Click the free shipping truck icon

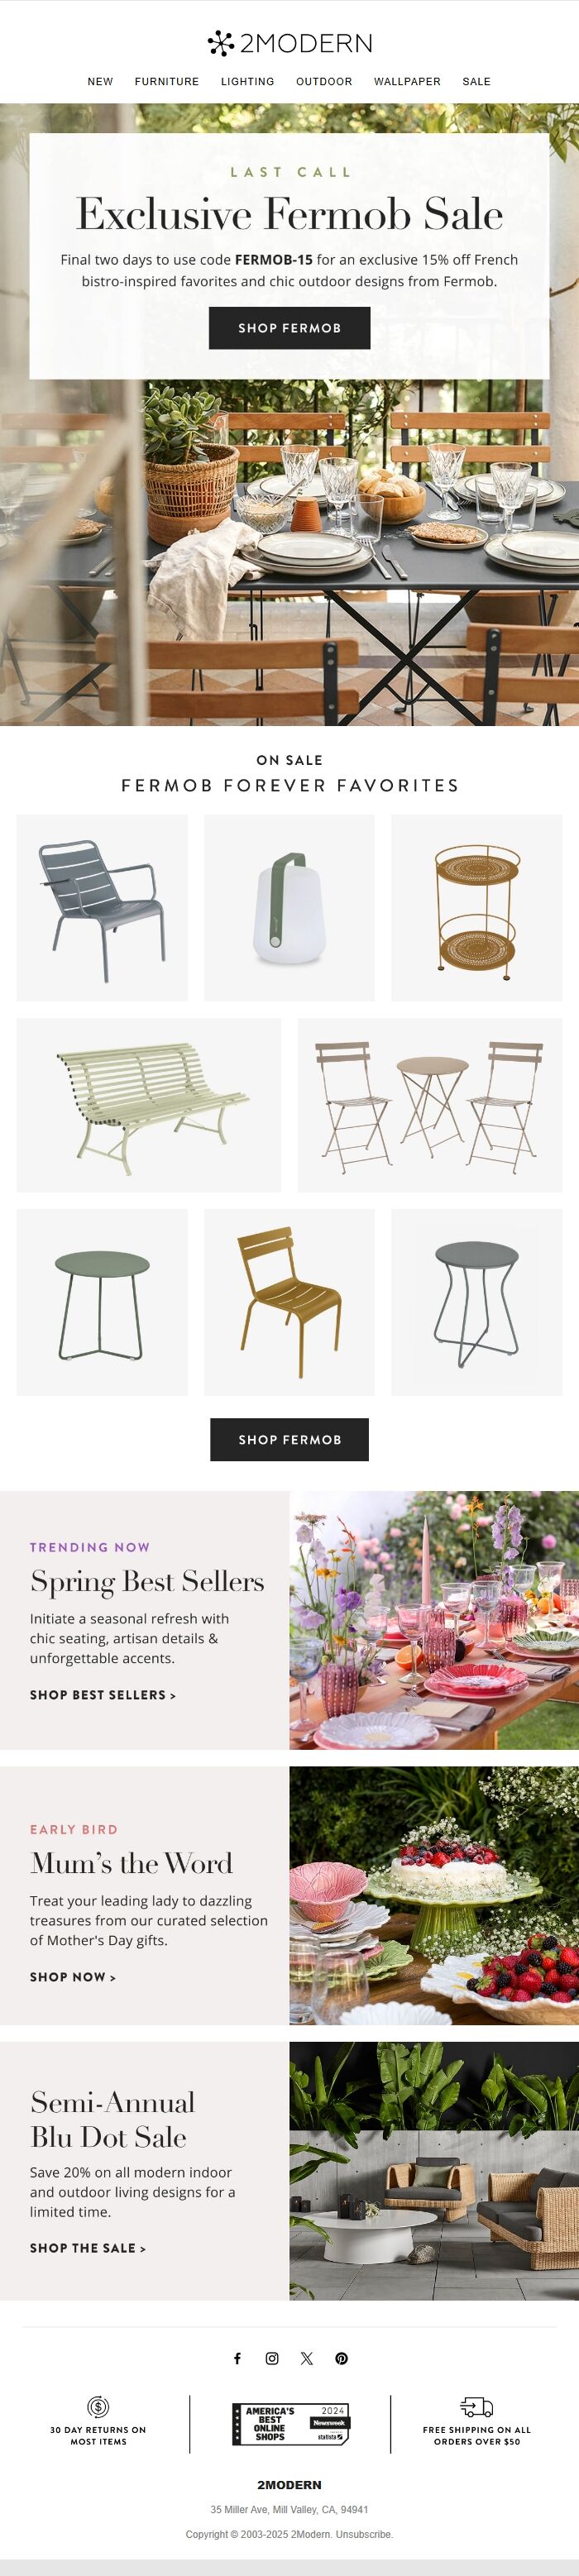click(x=477, y=2407)
